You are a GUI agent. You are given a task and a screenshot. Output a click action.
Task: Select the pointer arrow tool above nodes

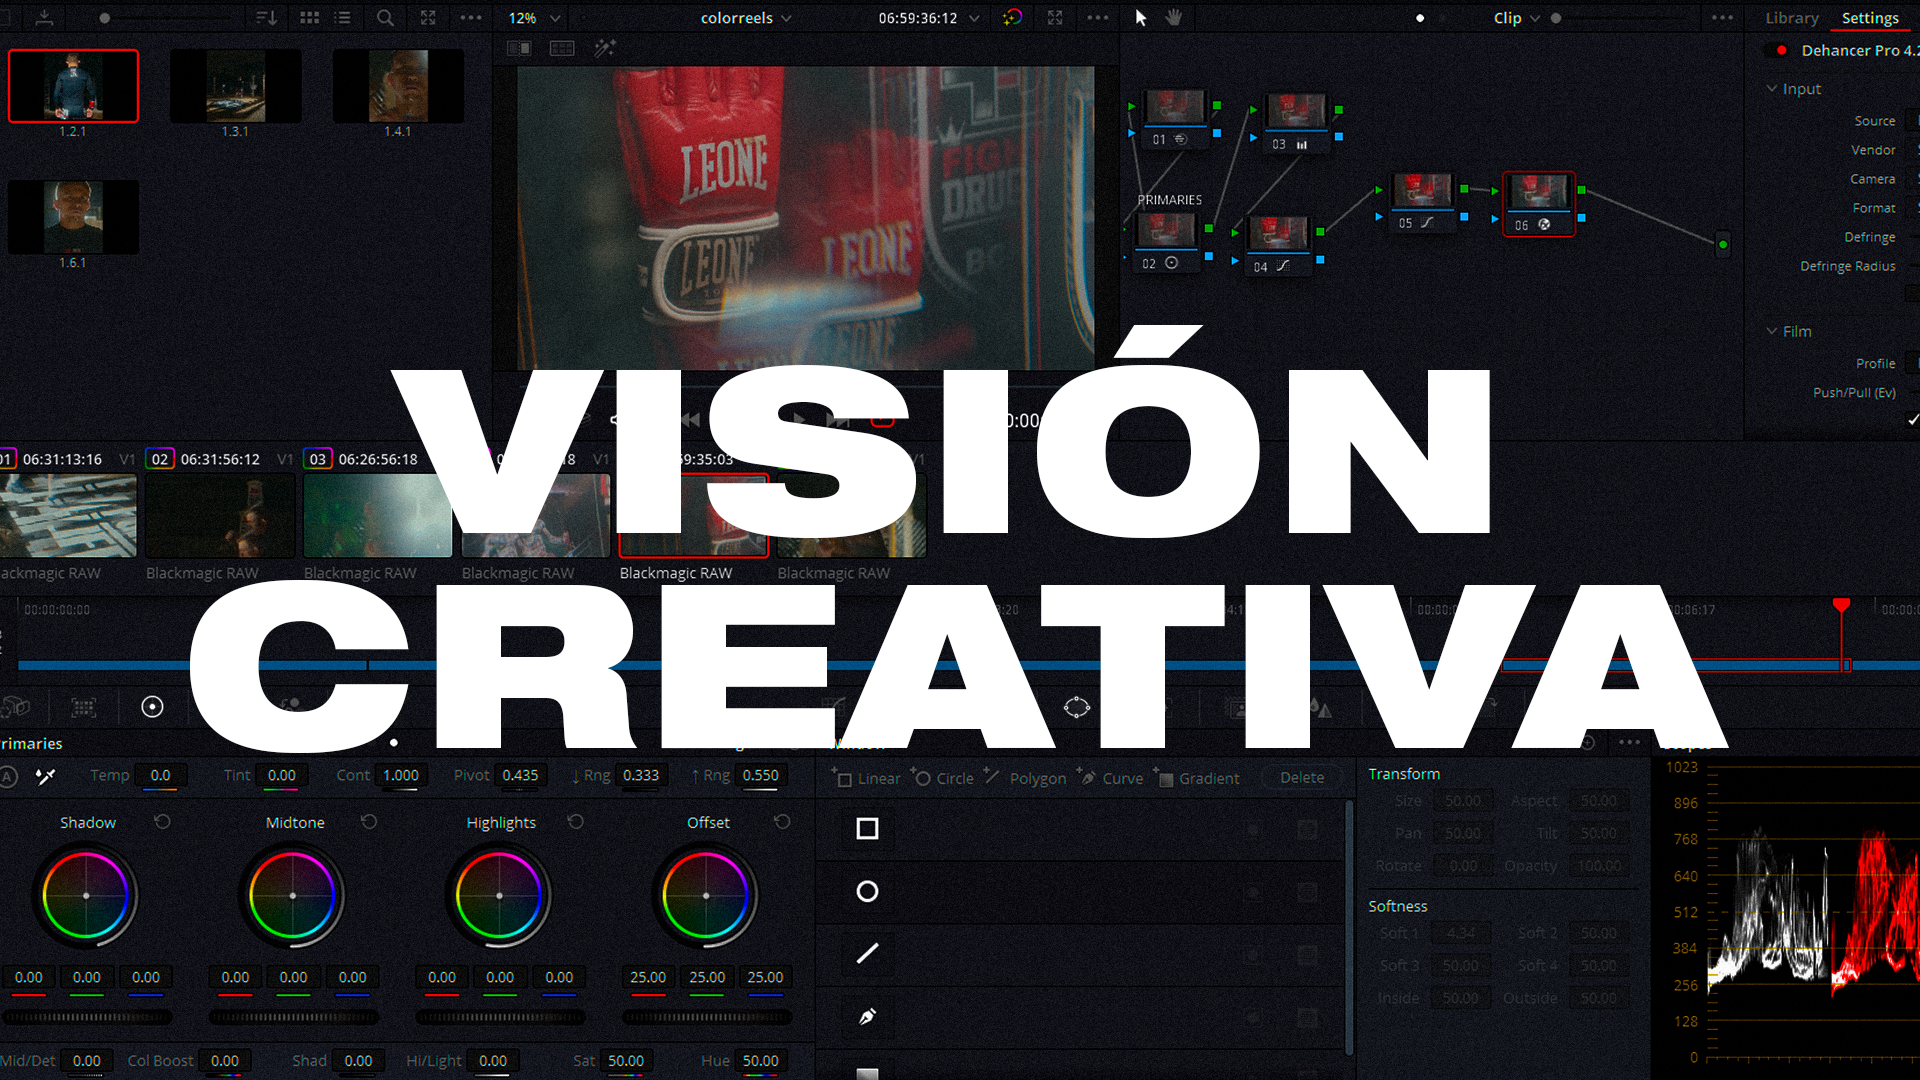pos(1140,18)
